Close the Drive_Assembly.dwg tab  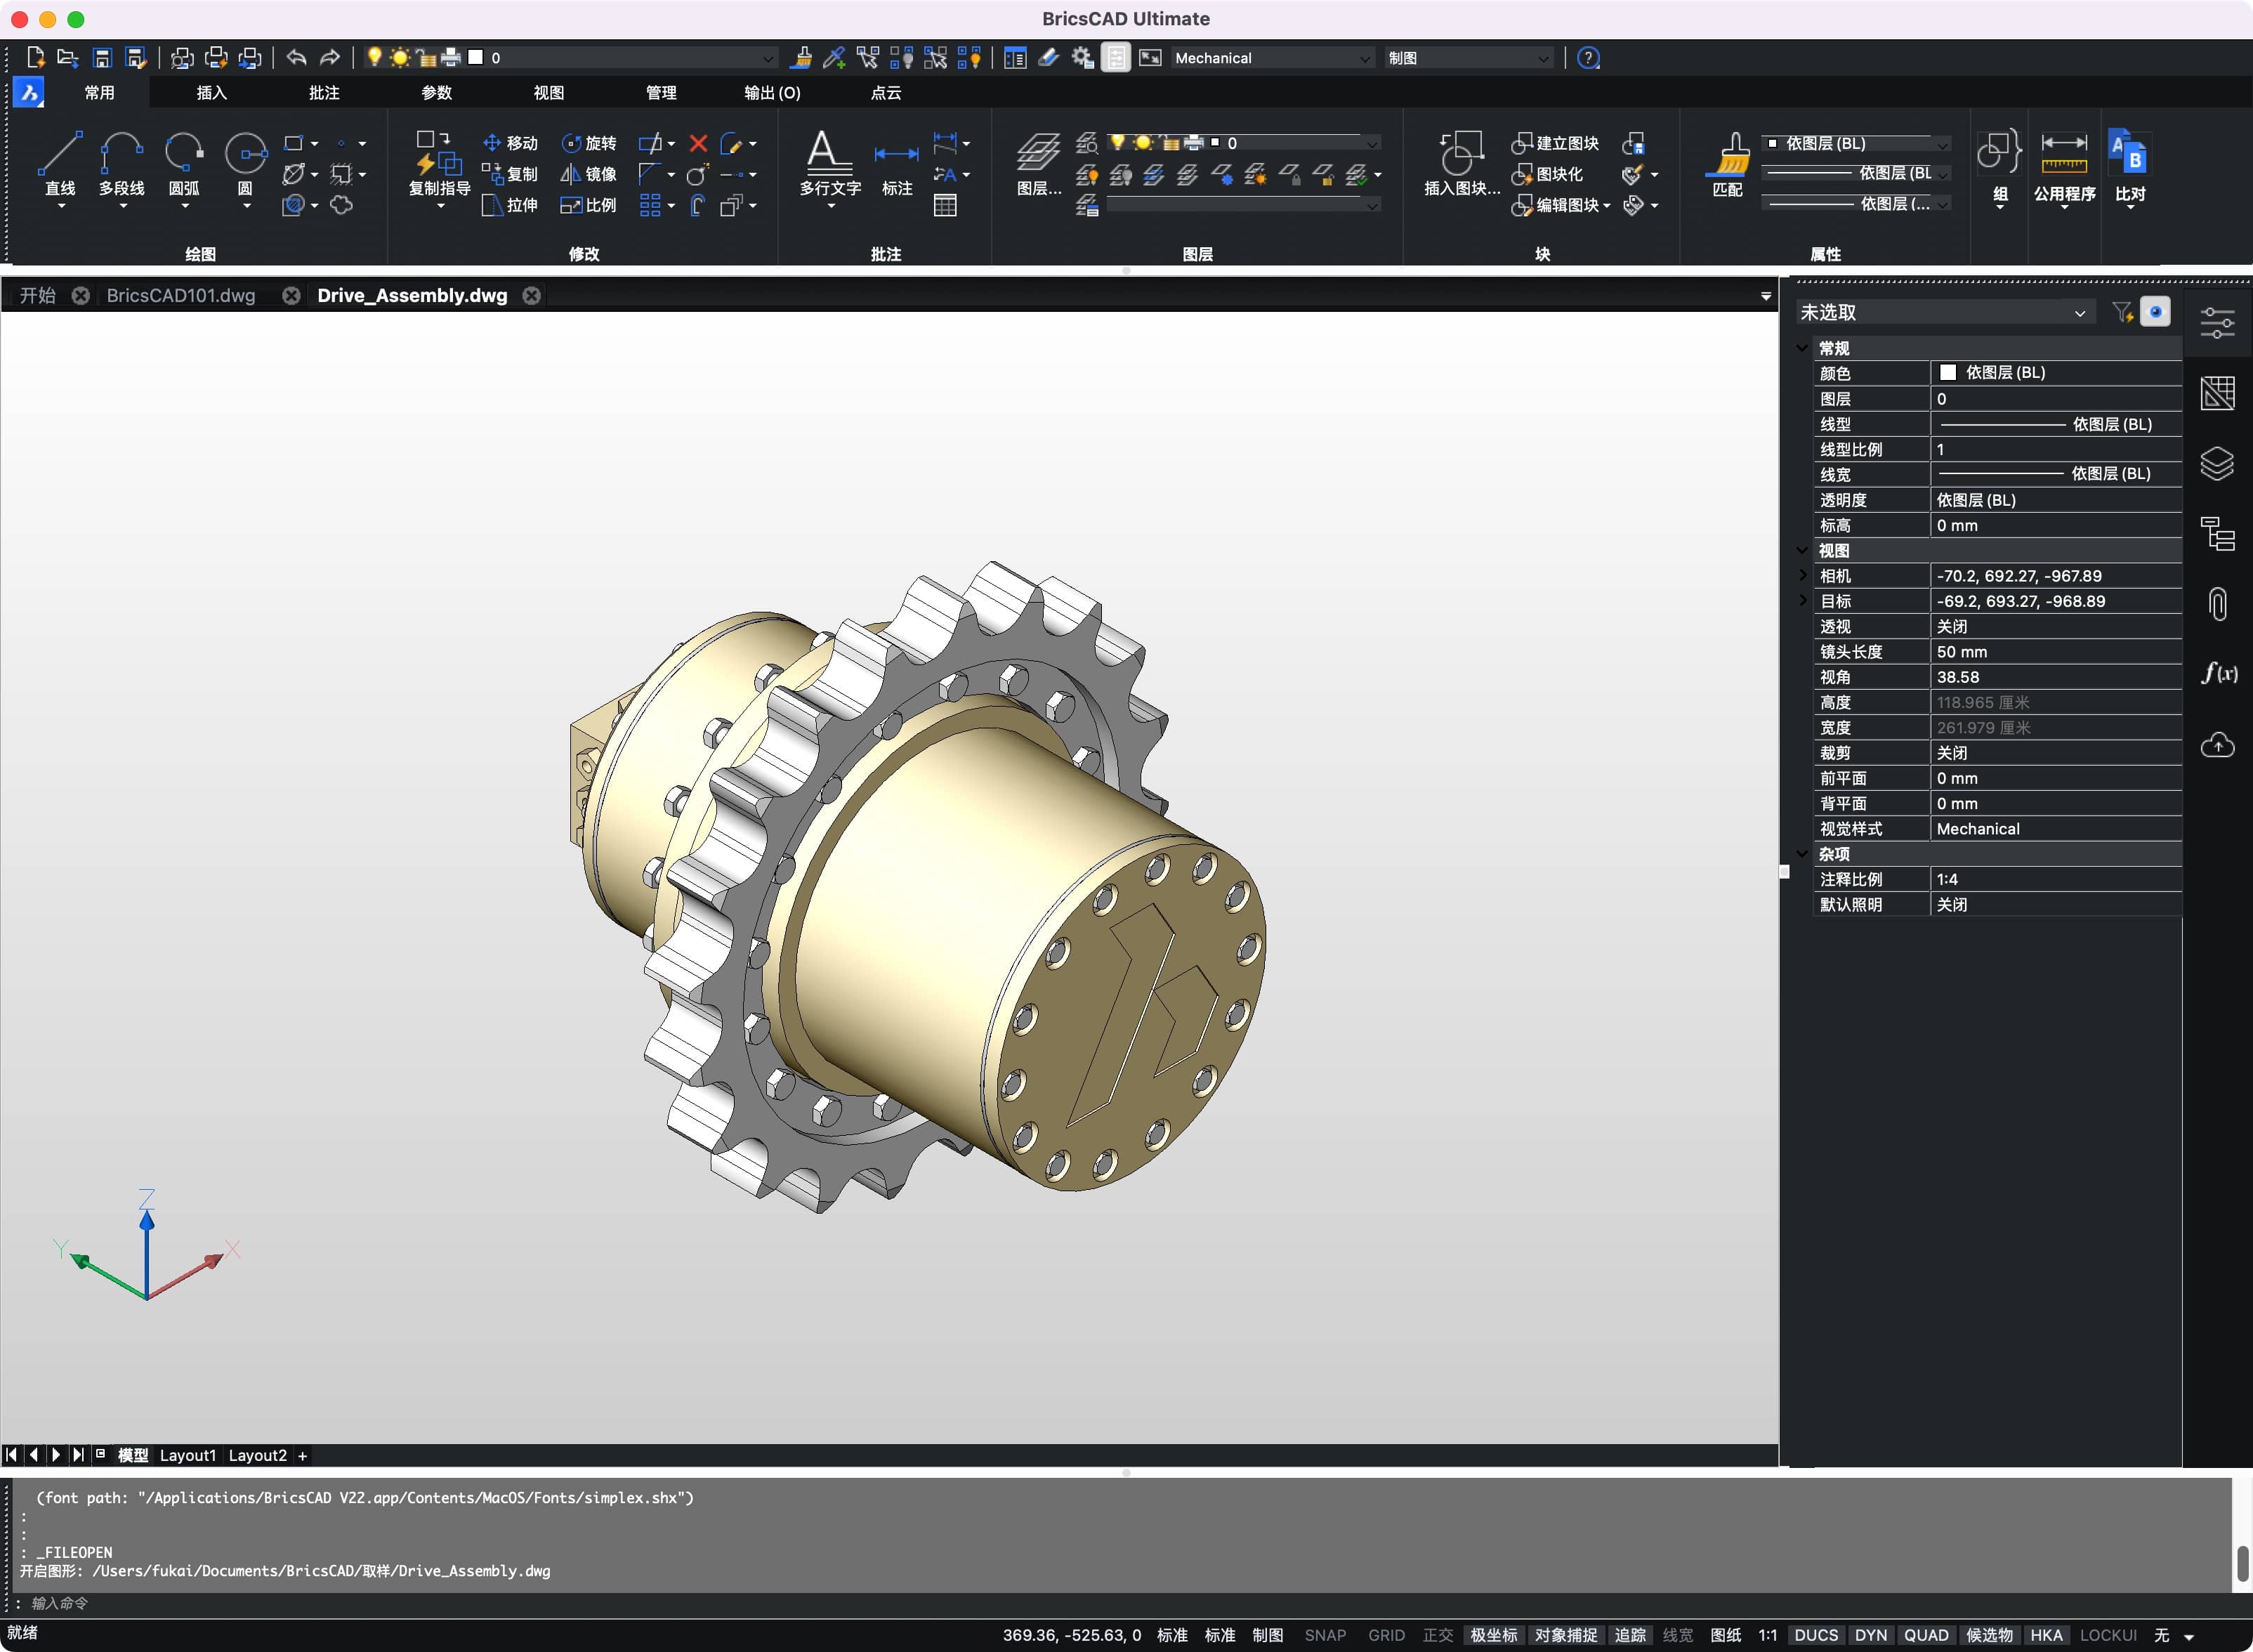[x=532, y=295]
